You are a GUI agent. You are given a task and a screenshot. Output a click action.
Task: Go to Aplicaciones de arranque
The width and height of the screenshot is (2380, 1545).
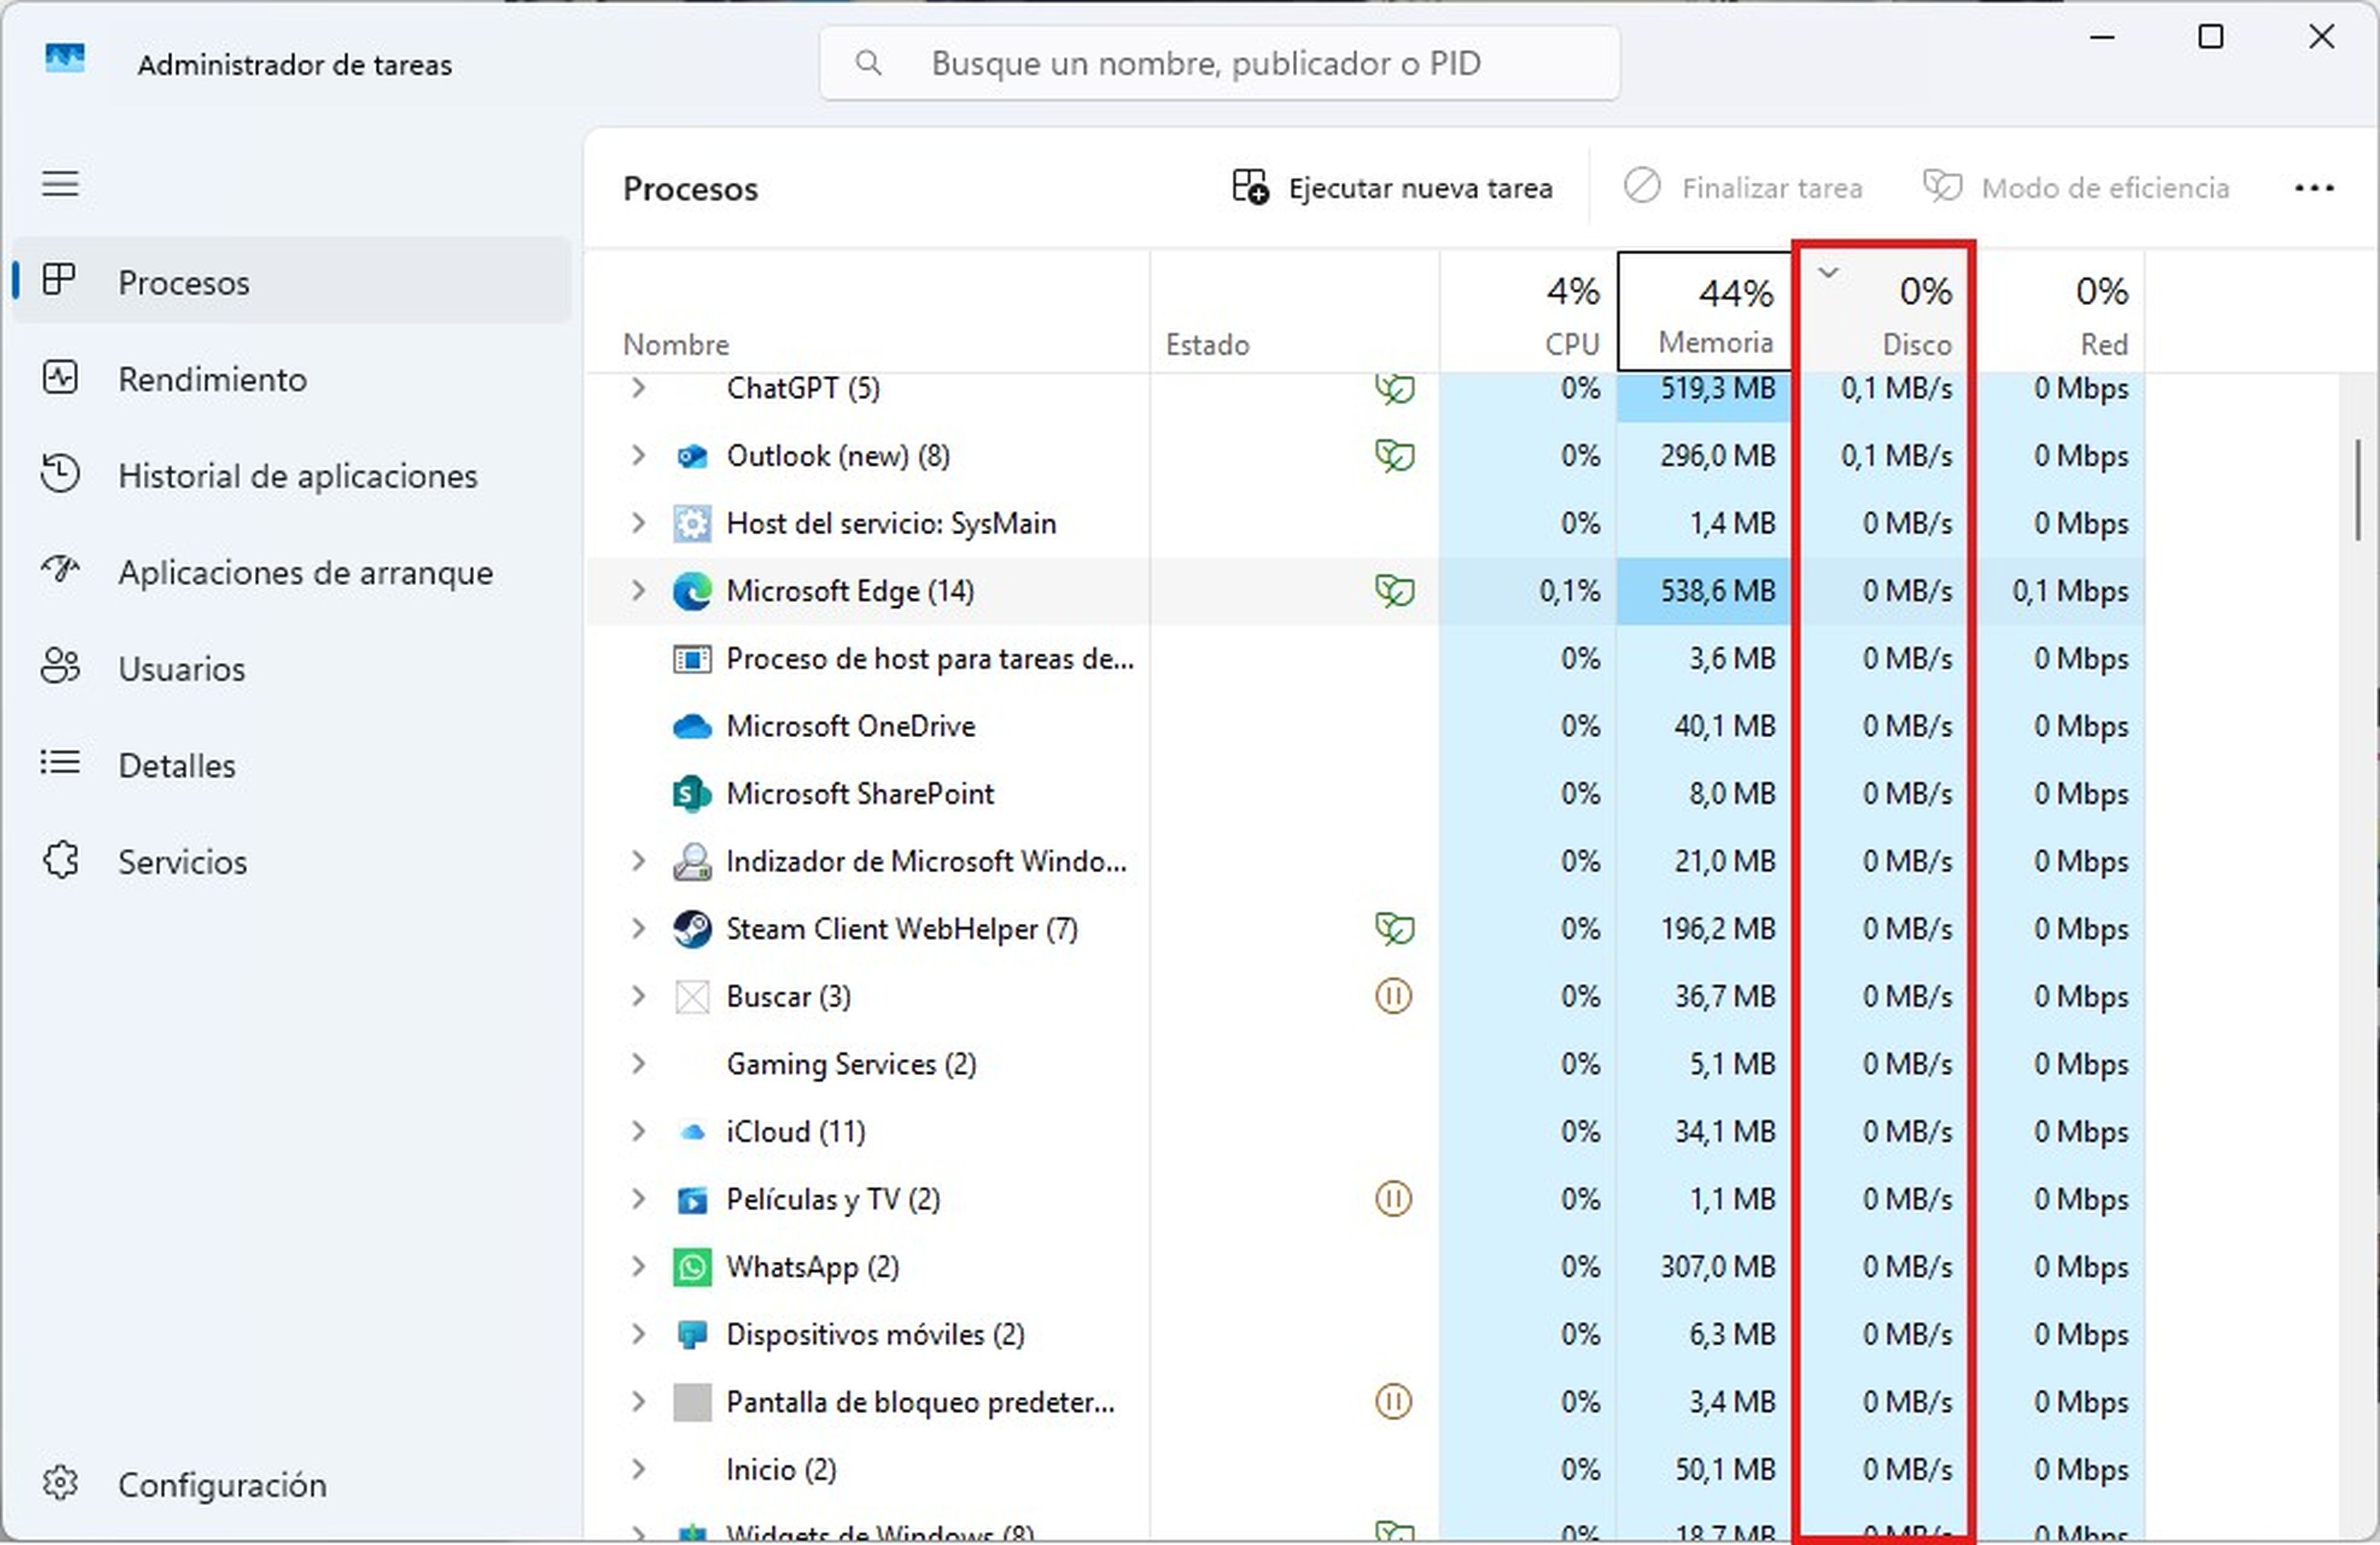(292, 572)
